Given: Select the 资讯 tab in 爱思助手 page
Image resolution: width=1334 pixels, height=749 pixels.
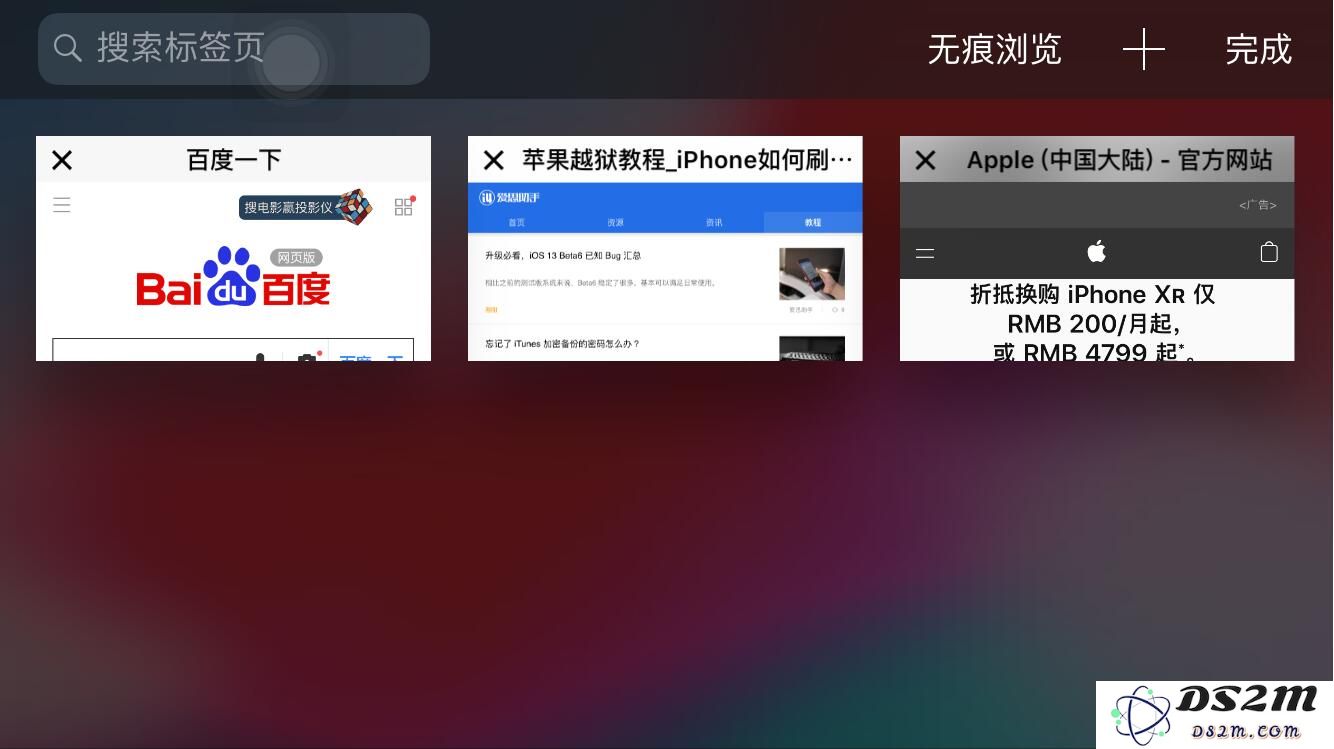Looking at the screenshot, I should click(x=714, y=222).
